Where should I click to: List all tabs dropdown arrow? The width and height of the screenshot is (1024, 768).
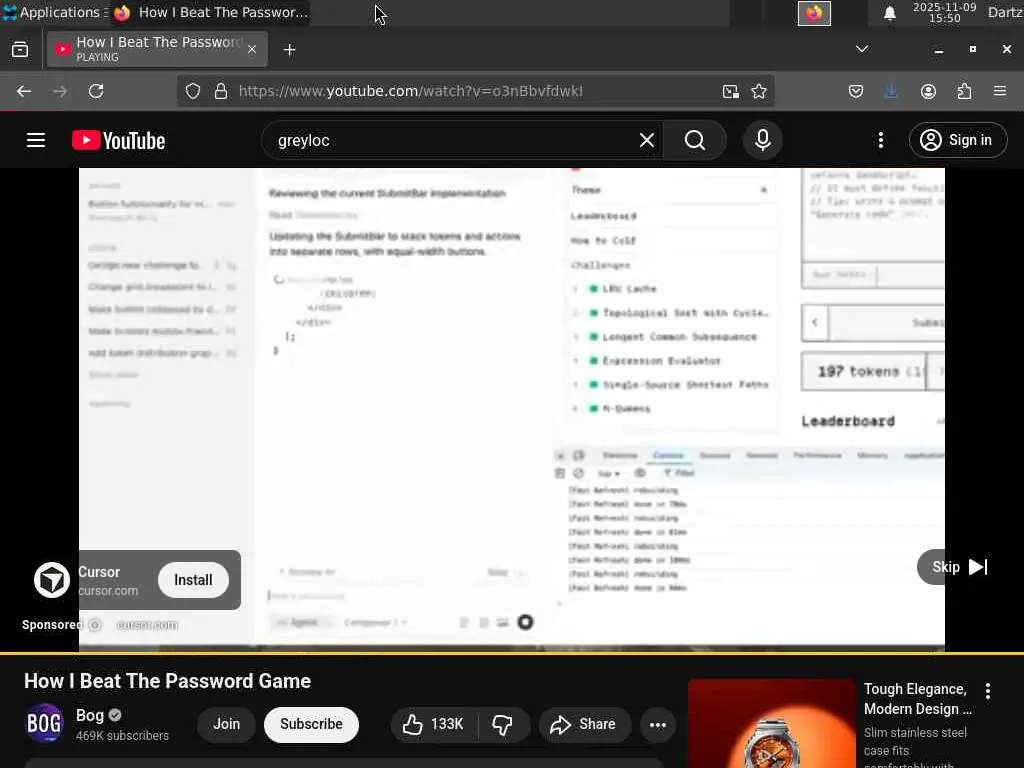coord(862,49)
